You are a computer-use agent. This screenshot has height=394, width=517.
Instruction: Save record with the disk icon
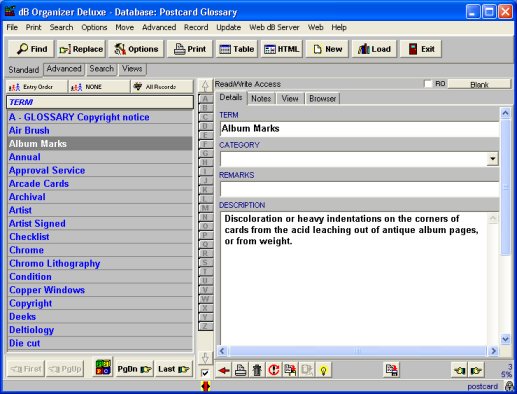pyautogui.click(x=392, y=370)
